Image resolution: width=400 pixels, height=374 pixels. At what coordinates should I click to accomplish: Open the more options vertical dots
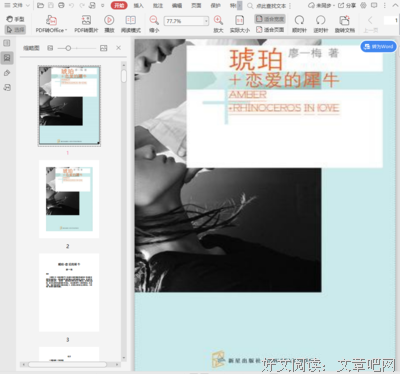(x=385, y=5)
